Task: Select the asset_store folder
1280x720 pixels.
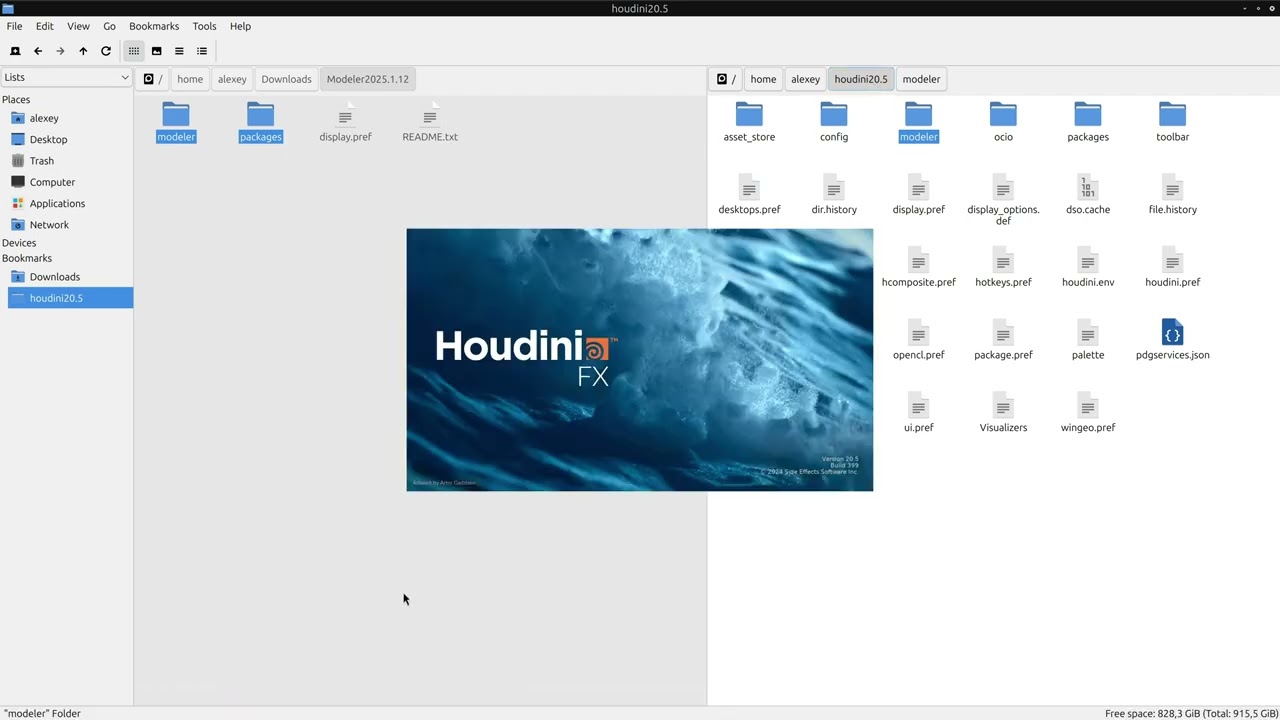Action: [749, 122]
